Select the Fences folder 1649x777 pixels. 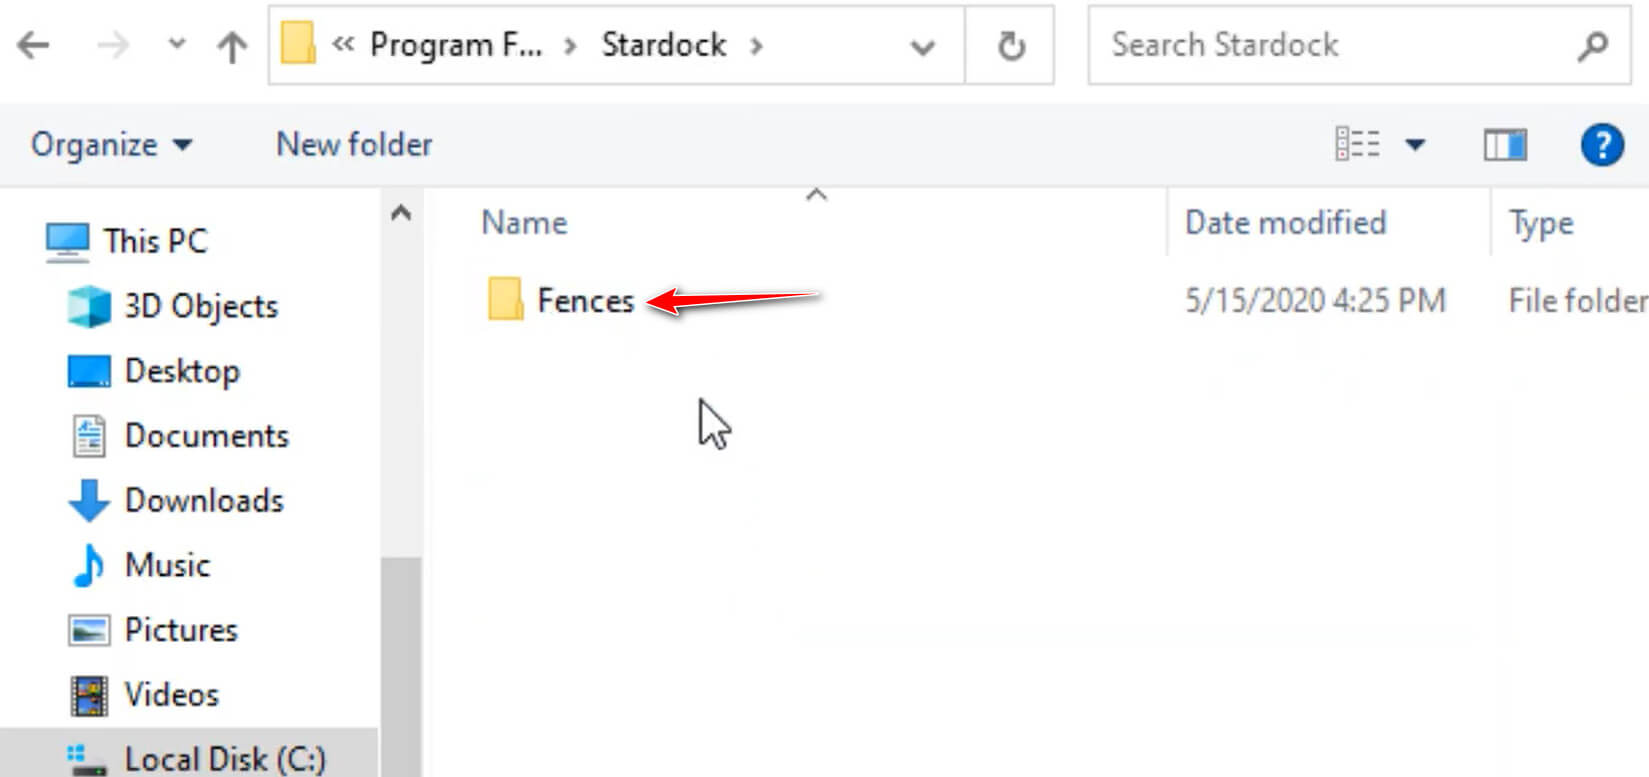[585, 301]
